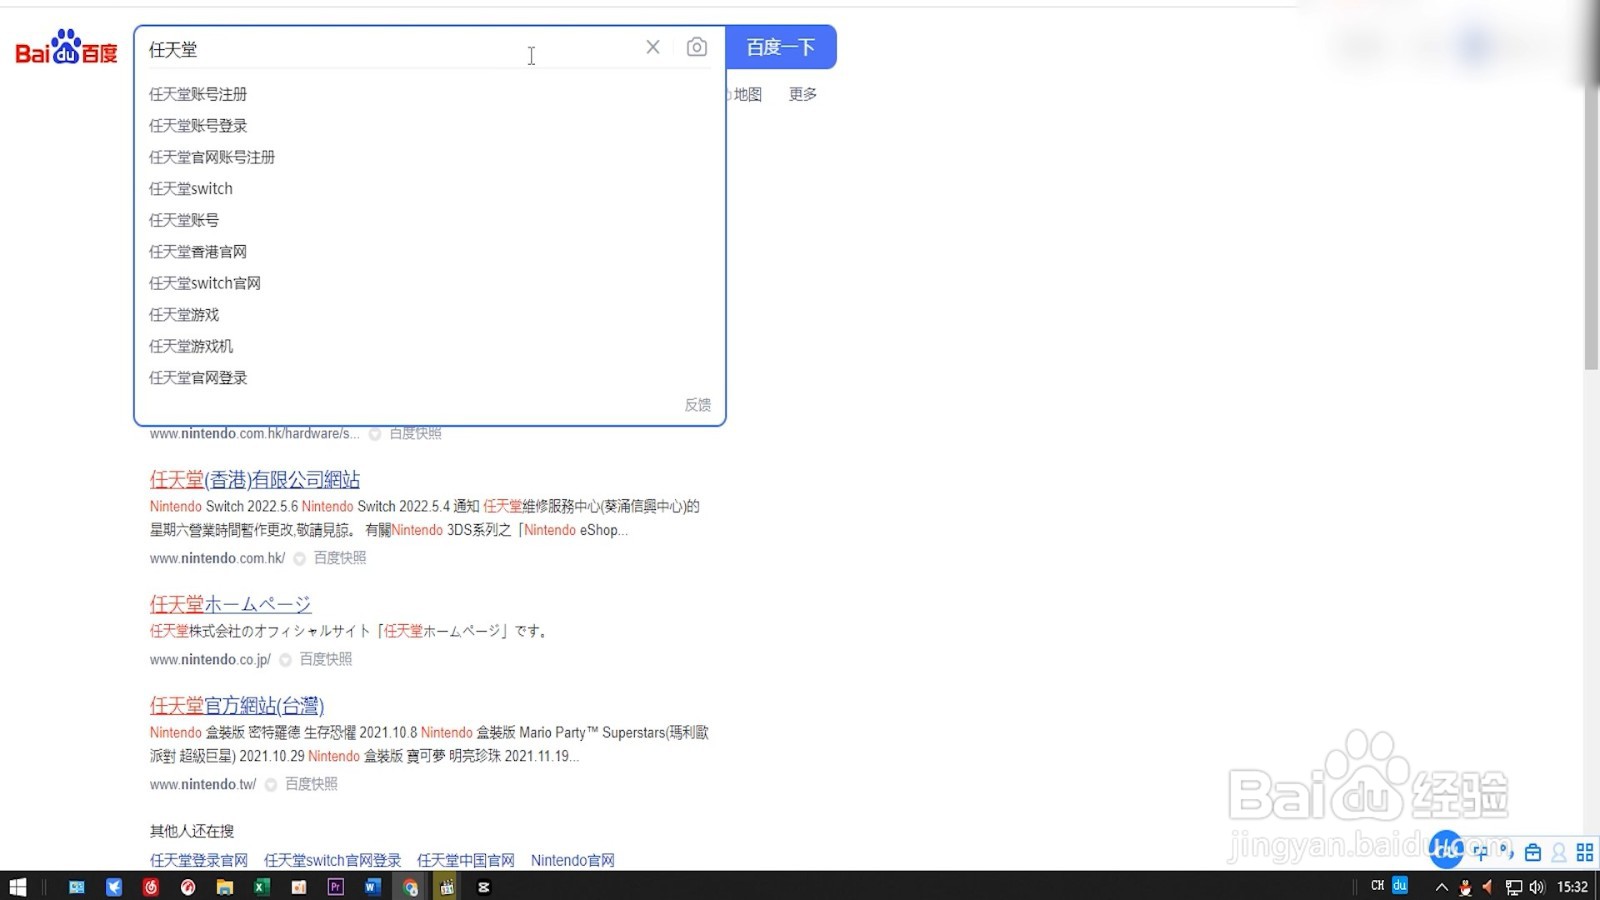Open the blue bird app in taskbar
1600x900 pixels.
pyautogui.click(x=114, y=886)
